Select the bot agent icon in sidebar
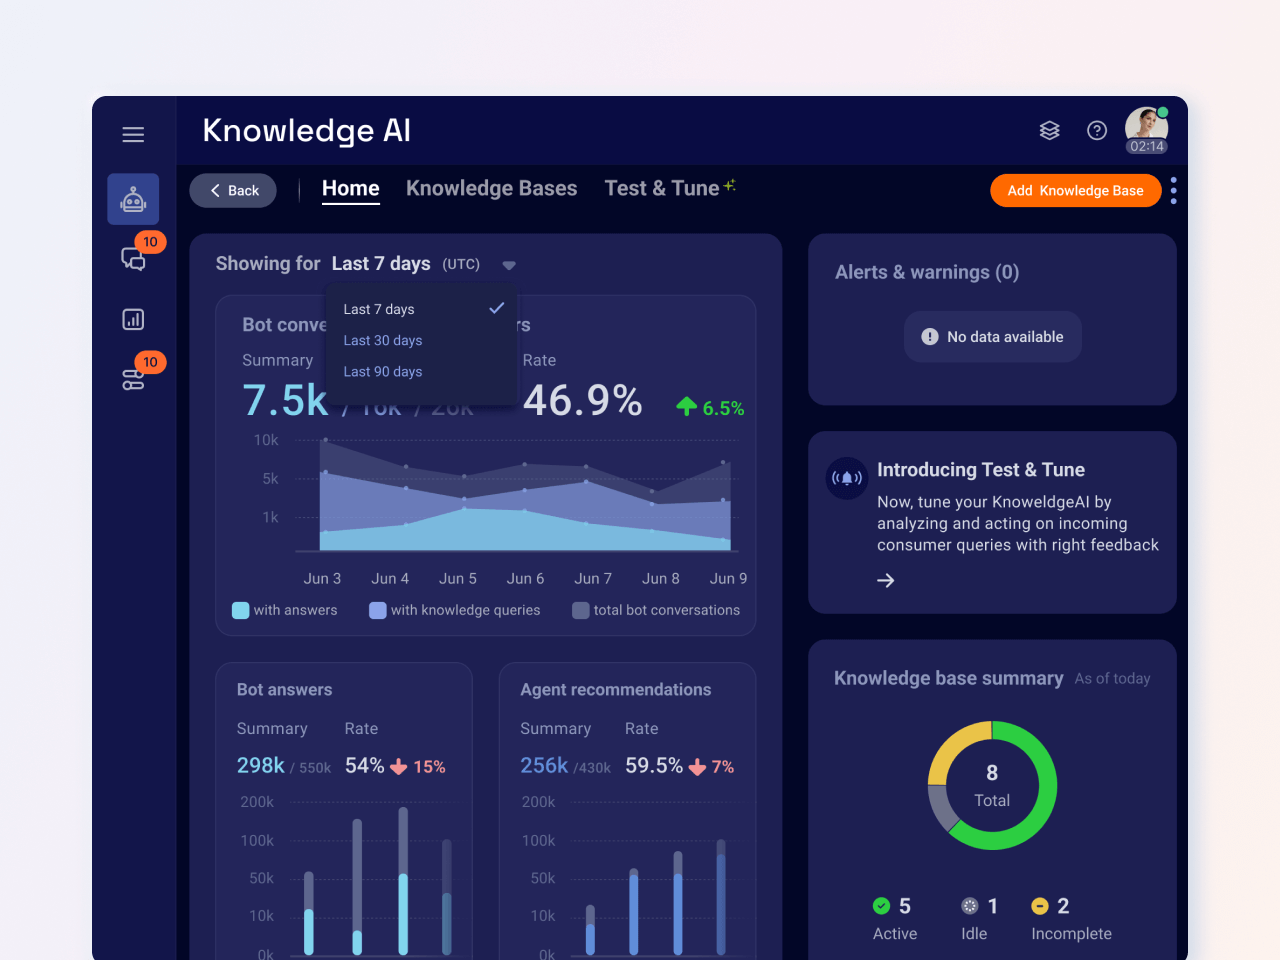Screen dimensions: 1280x960 pos(133,198)
